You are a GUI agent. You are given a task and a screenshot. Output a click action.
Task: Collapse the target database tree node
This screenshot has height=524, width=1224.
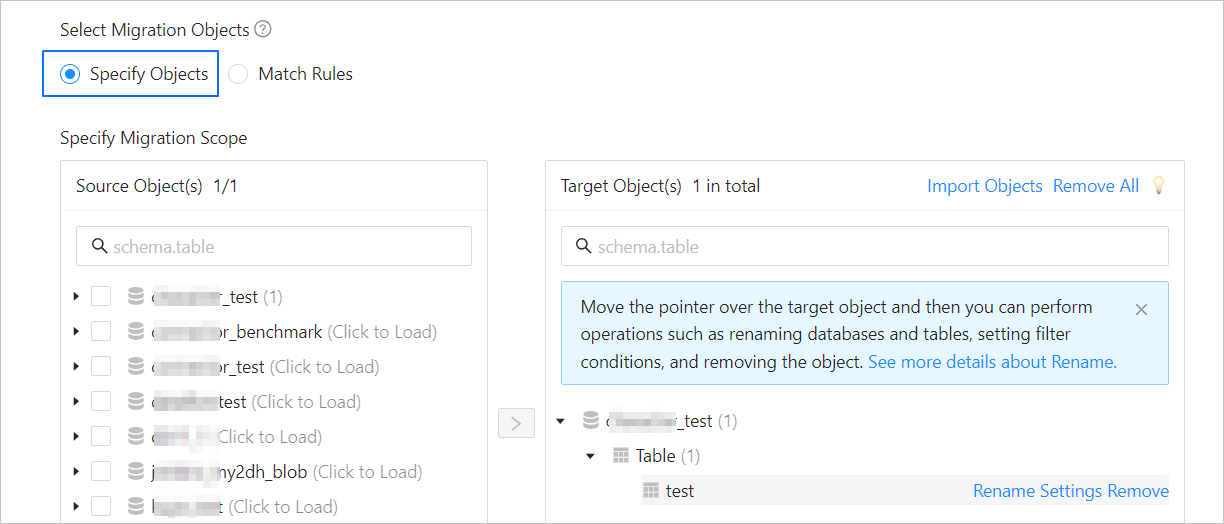561,421
